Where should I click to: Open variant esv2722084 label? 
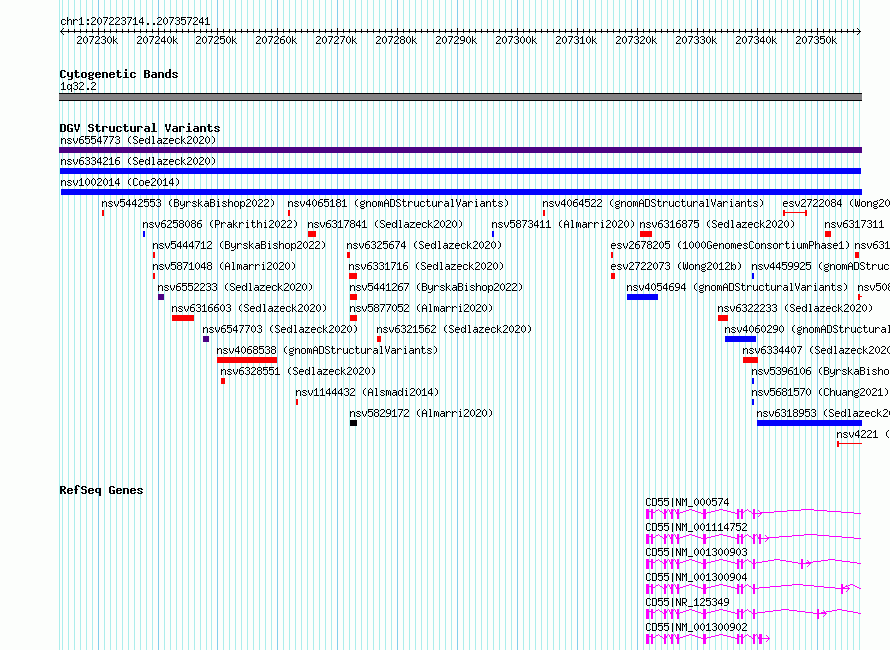[x=836, y=203]
